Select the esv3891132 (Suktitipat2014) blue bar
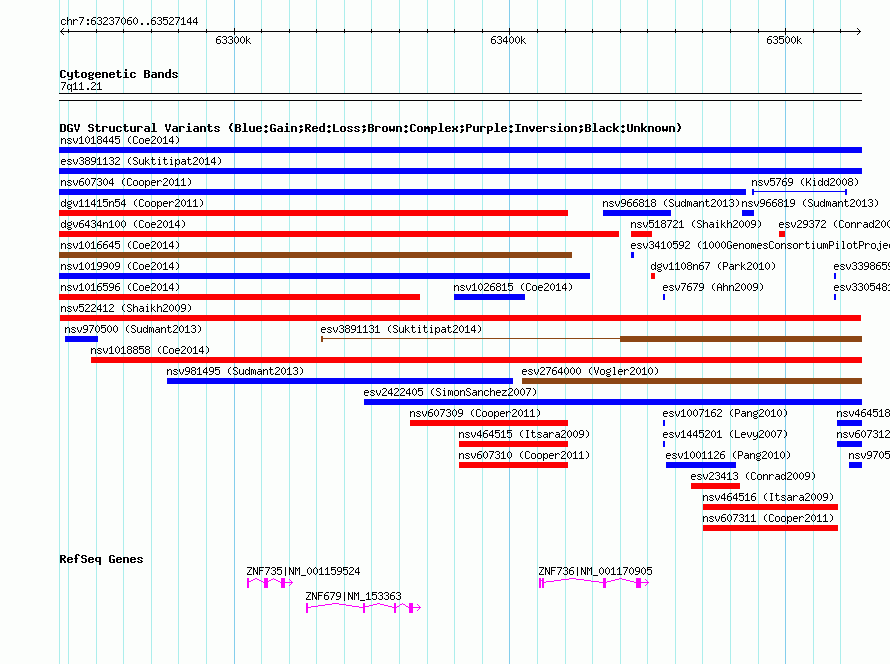The height and width of the screenshot is (664, 890). (x=460, y=171)
